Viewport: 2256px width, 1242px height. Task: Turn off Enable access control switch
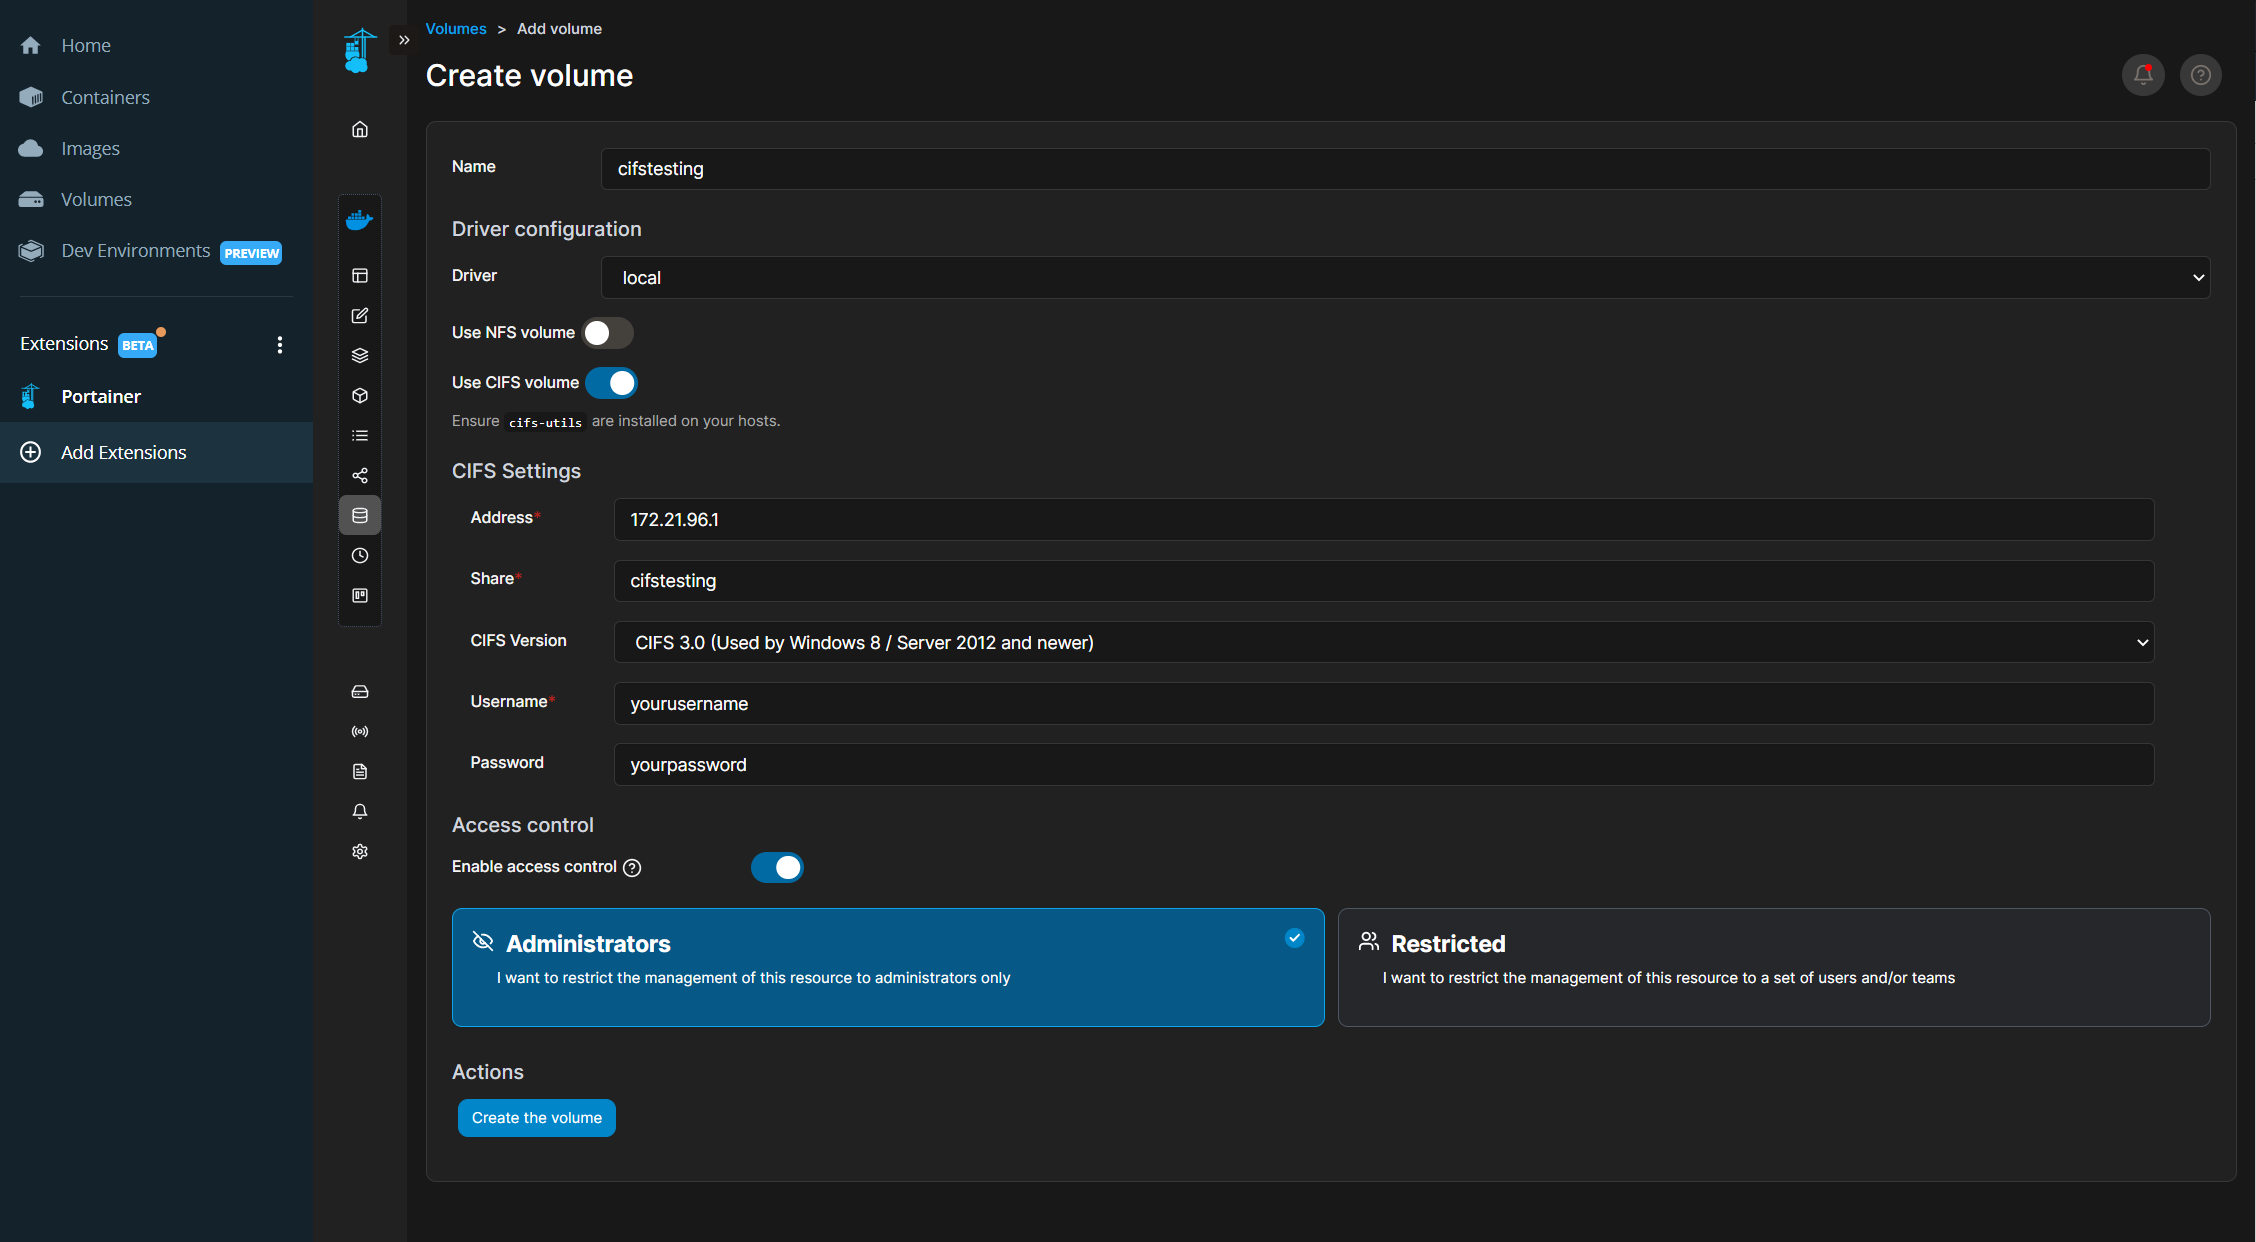coord(777,867)
